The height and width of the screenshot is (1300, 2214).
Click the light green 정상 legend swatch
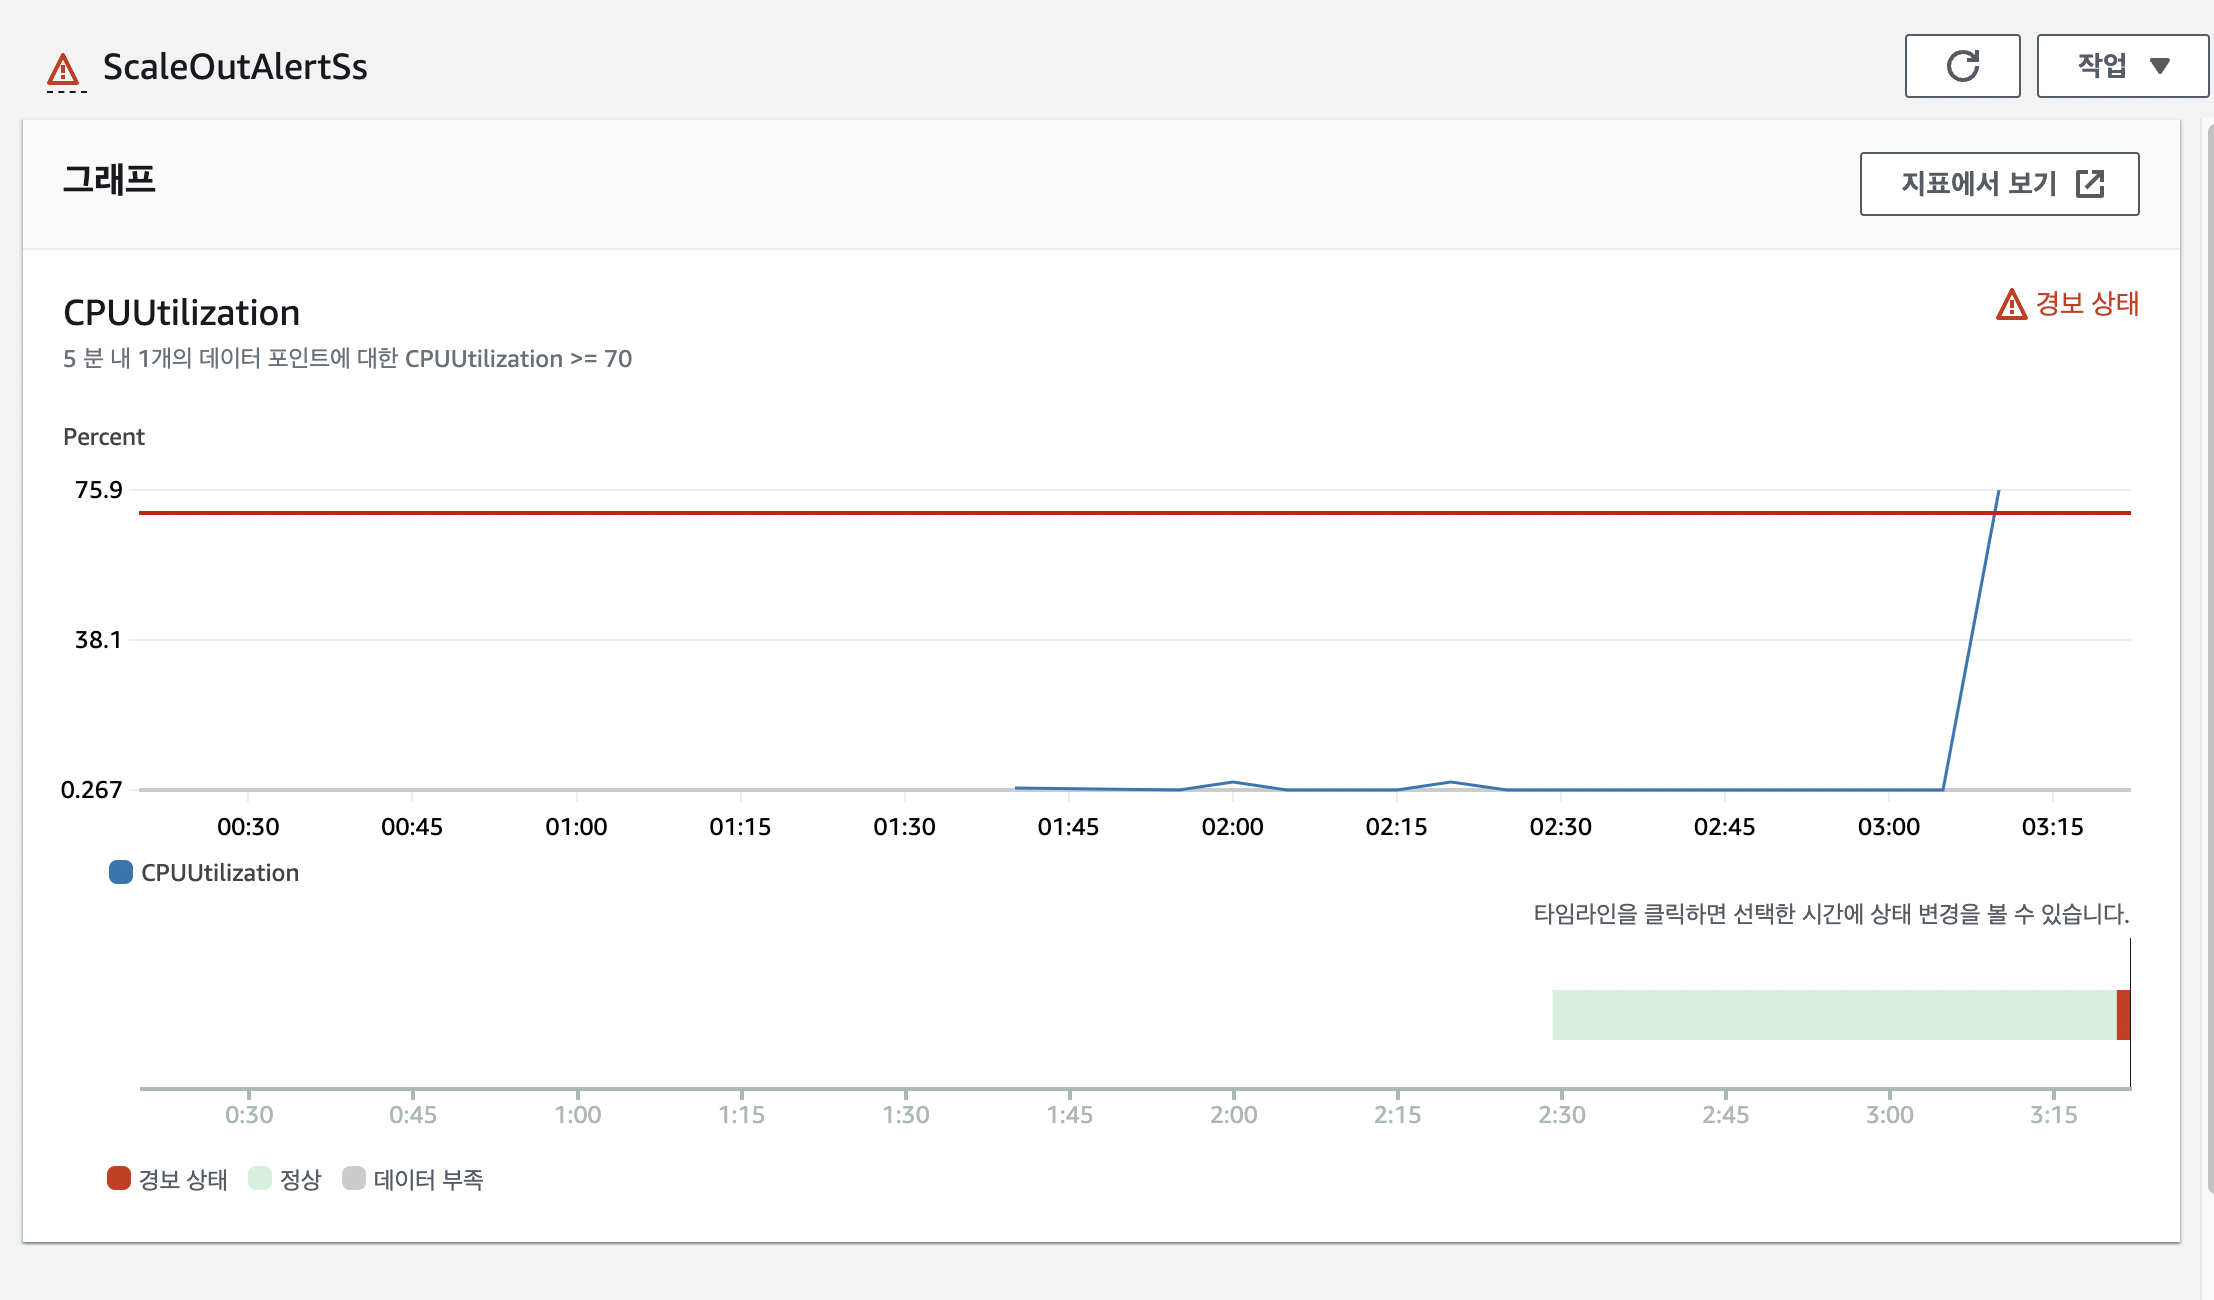click(x=260, y=1178)
